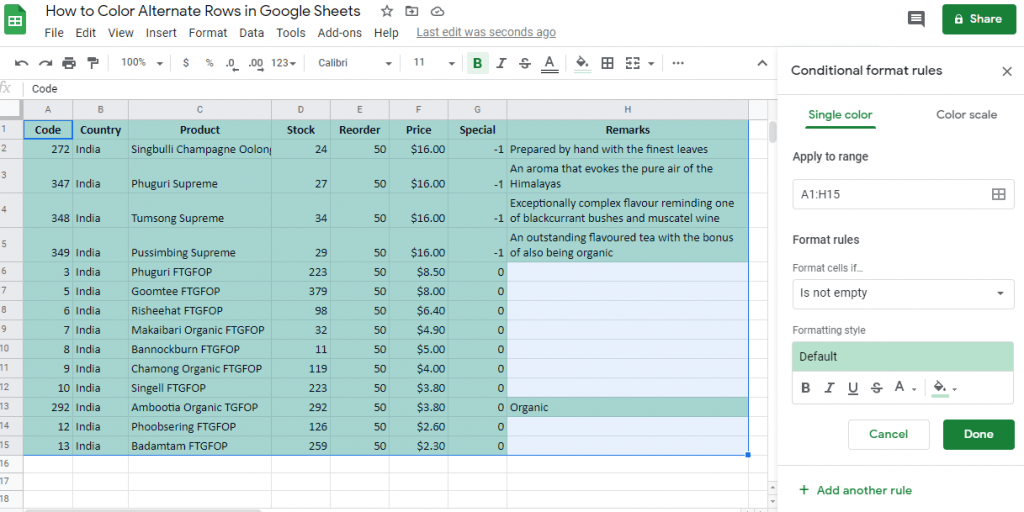Image resolution: width=1024 pixels, height=512 pixels.
Task: Move document using the folder icon
Action: [411, 11]
